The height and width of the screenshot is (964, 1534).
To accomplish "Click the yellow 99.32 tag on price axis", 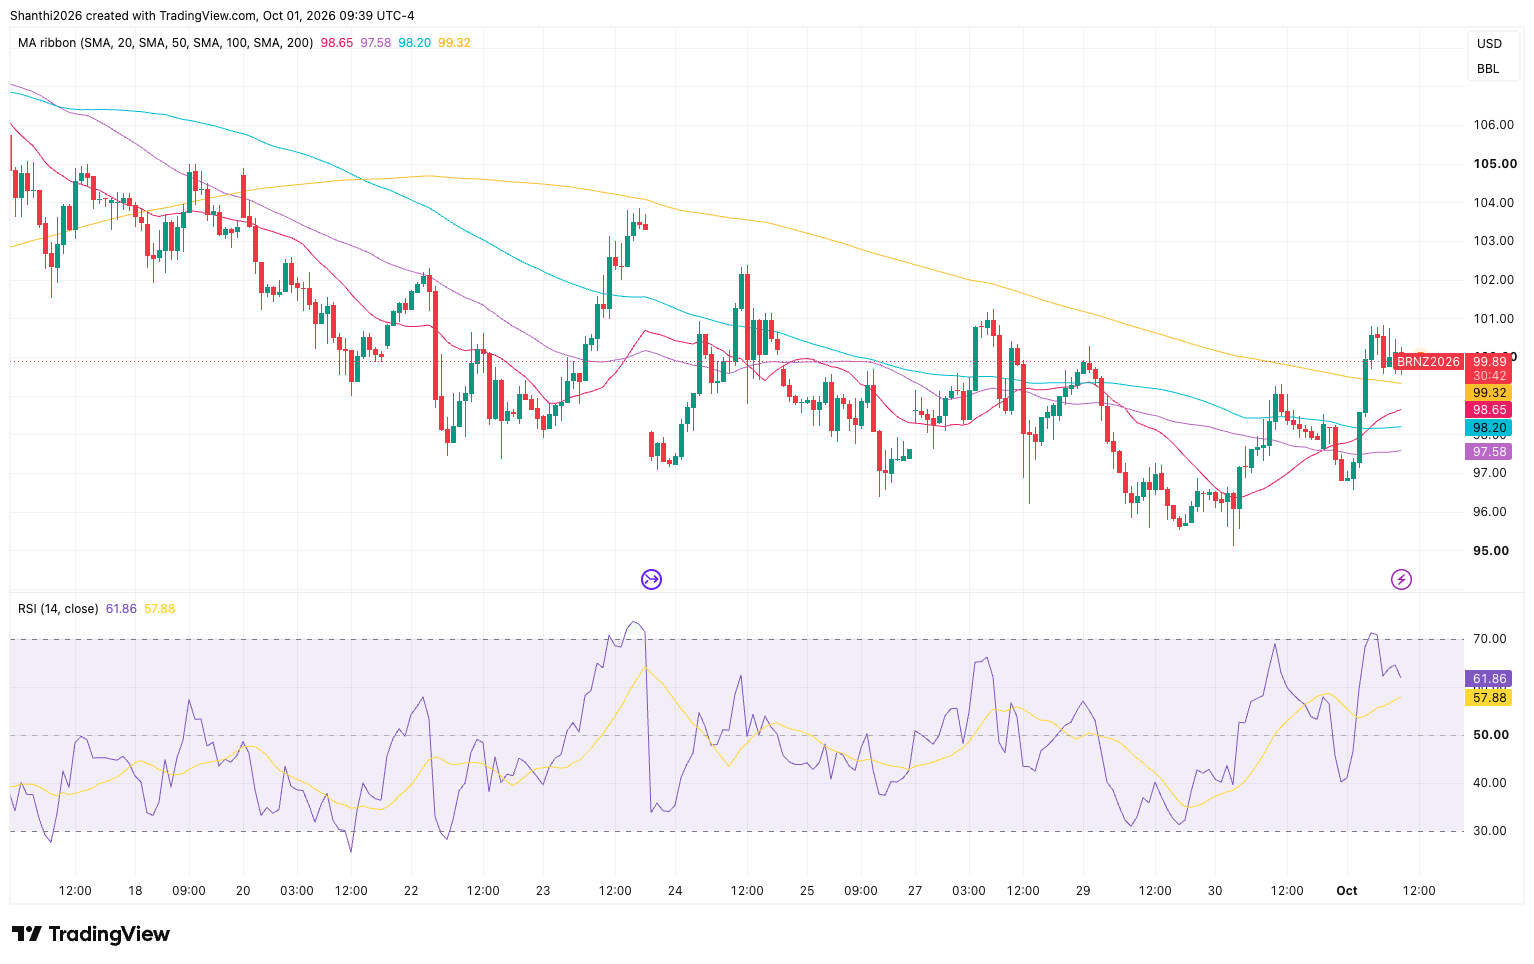I will pos(1490,393).
